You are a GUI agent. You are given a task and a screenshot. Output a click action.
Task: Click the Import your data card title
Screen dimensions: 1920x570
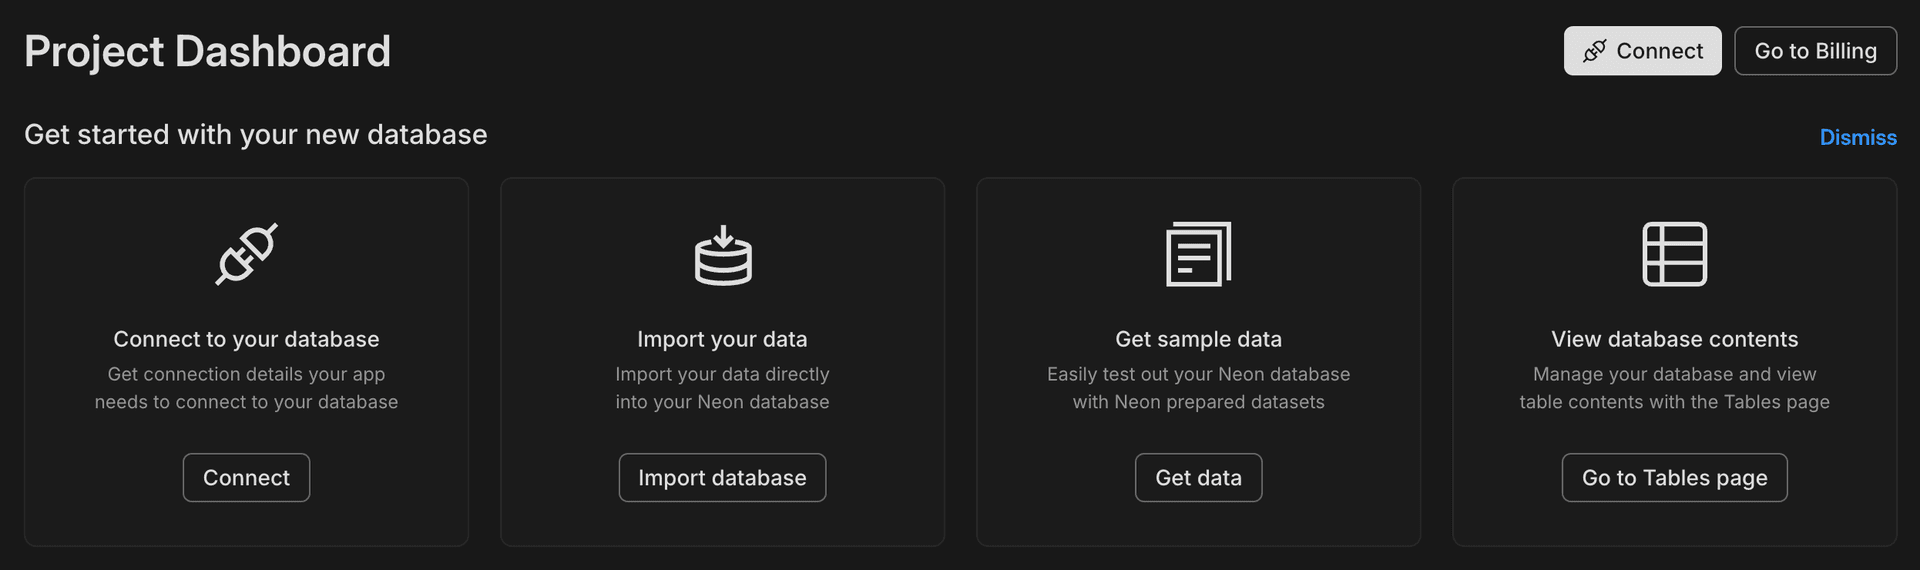pyautogui.click(x=722, y=339)
